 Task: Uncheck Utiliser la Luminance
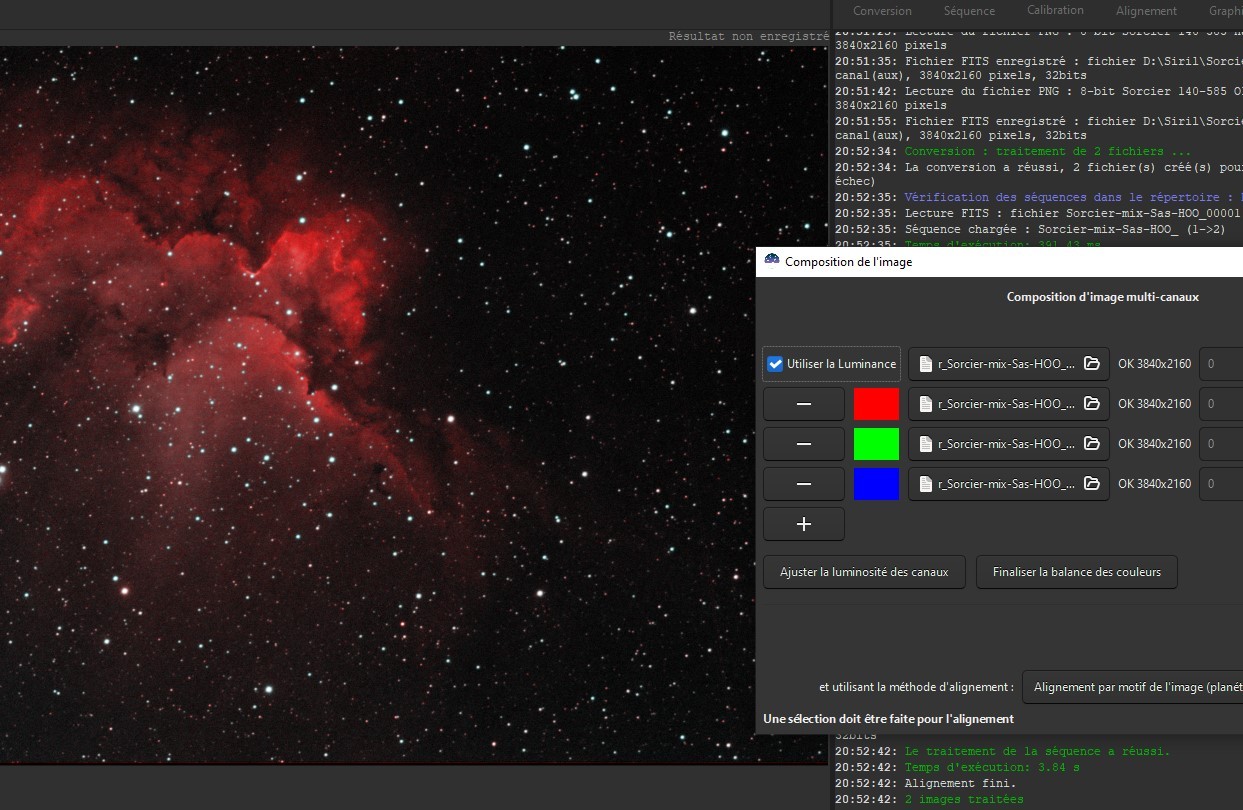pos(775,364)
